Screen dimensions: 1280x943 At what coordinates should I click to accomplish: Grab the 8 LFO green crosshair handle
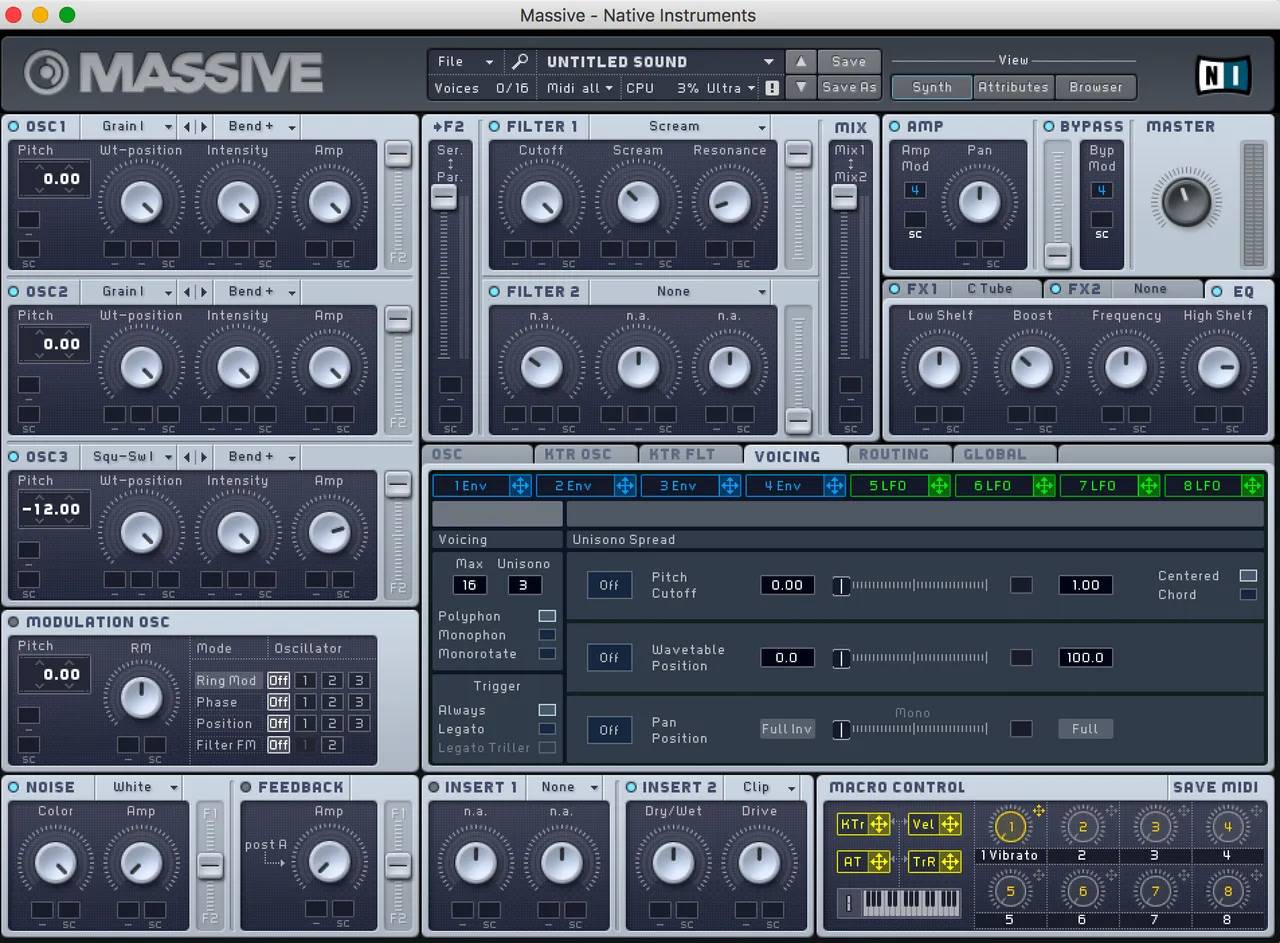[x=1252, y=486]
